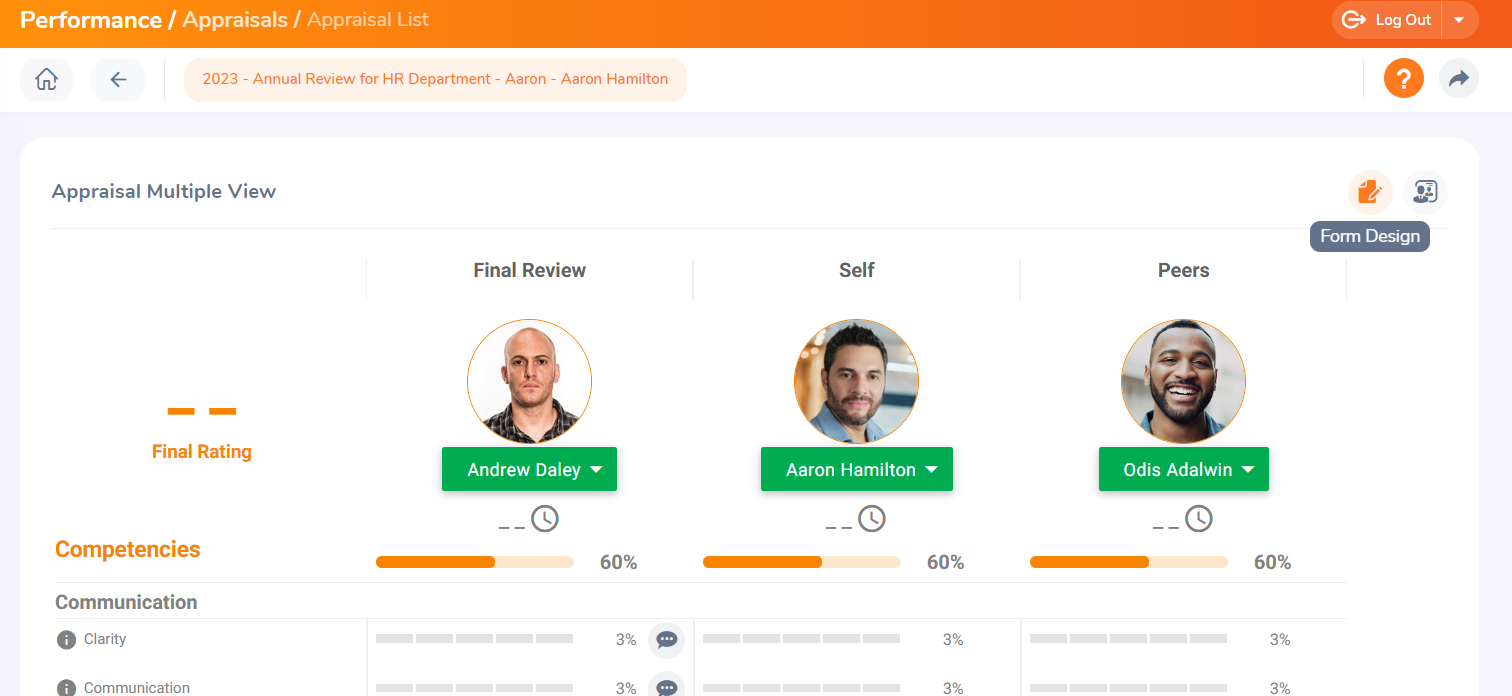
Task: Click the share arrow icon
Action: [1458, 79]
